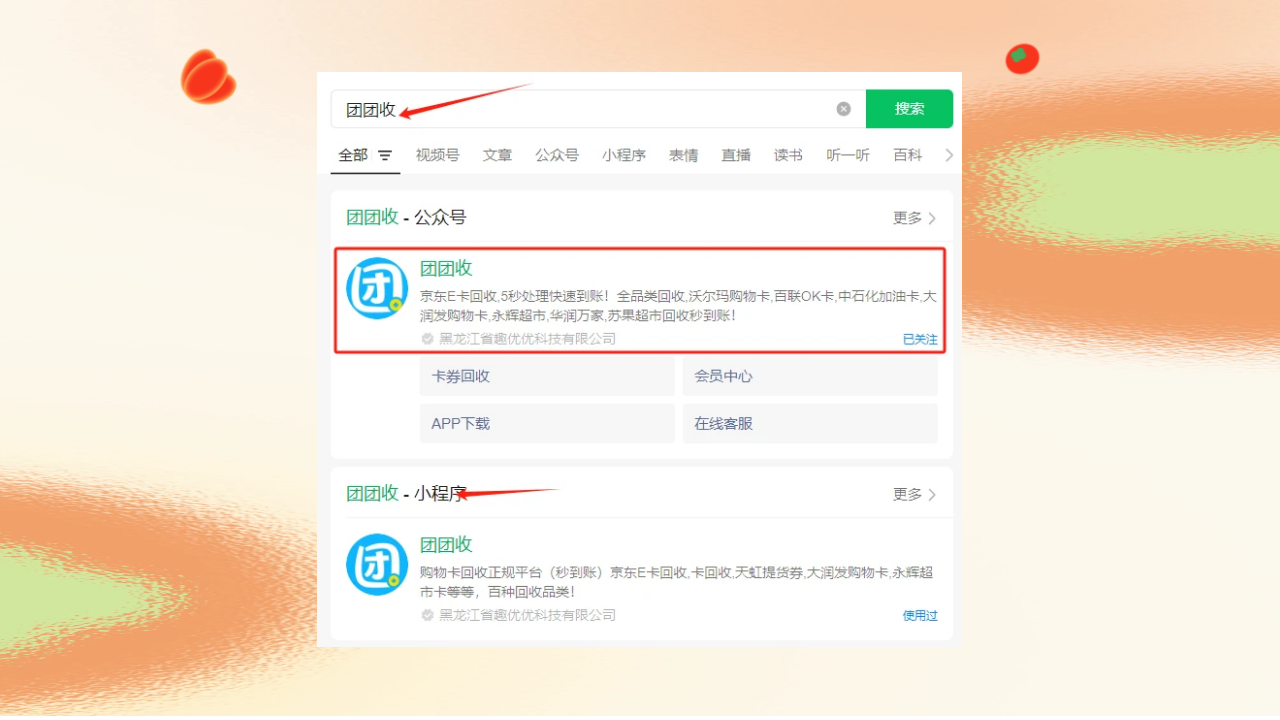Switch to the 文章 tab
The image size is (1280, 720).
(x=497, y=155)
